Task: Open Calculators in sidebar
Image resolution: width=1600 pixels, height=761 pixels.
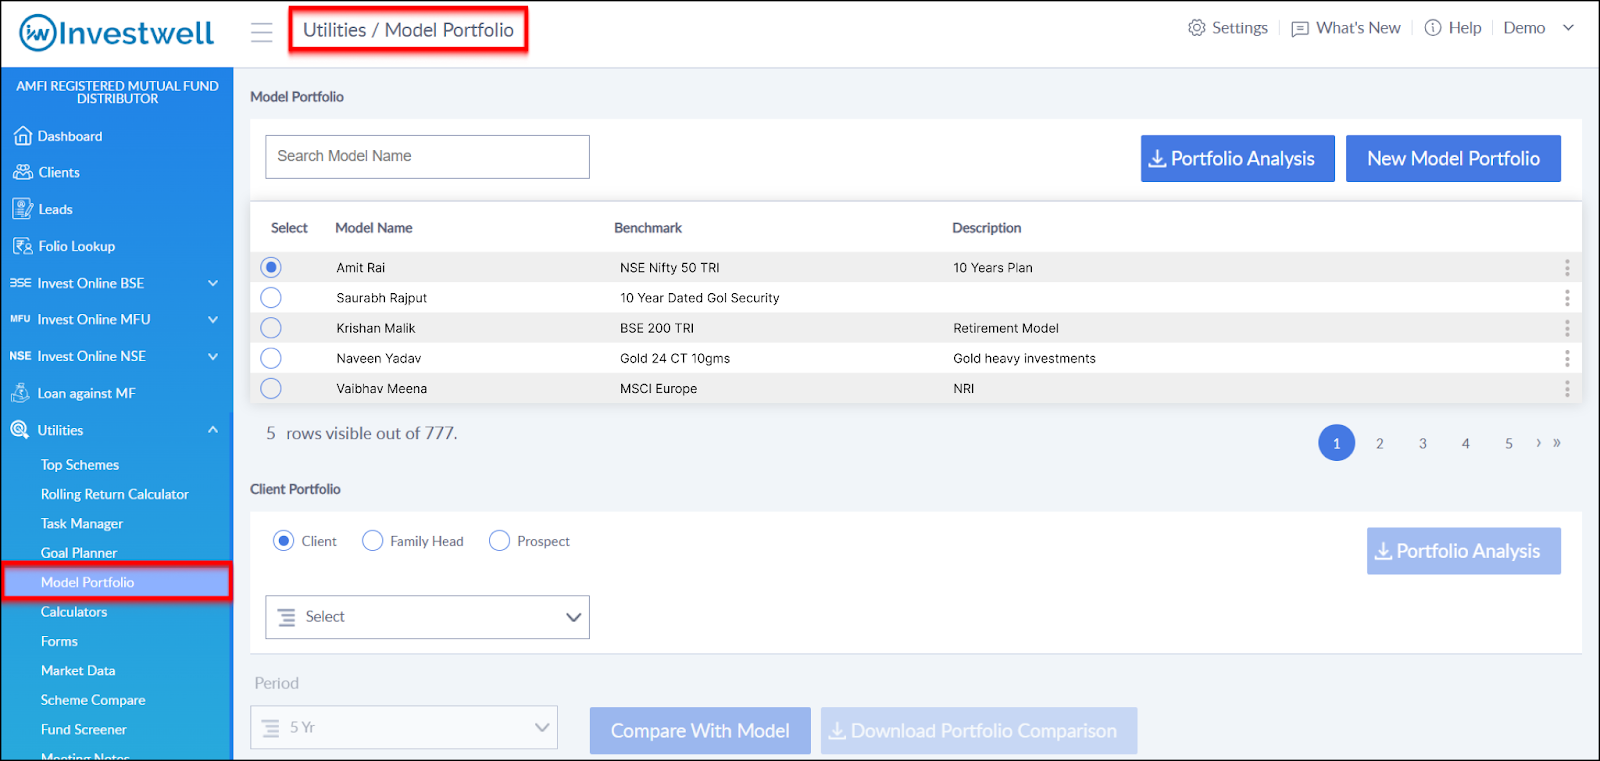Action: [x=74, y=612]
